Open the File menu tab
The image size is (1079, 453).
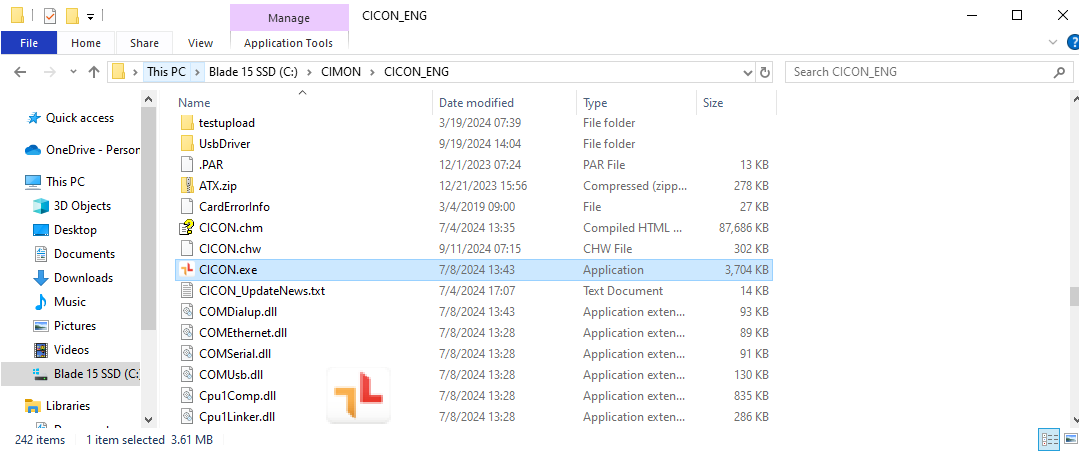(x=29, y=43)
